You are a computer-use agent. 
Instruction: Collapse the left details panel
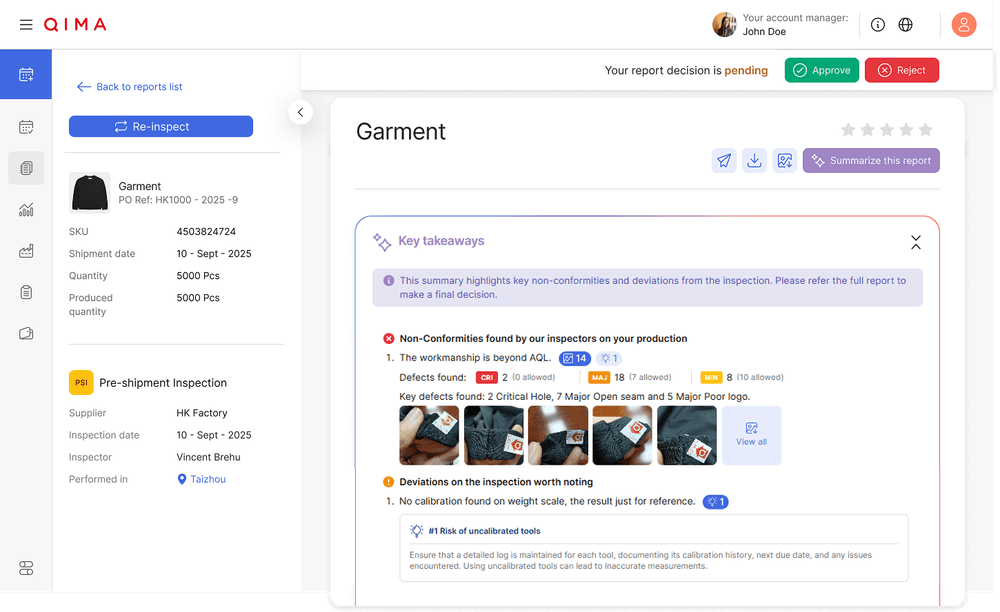point(301,112)
